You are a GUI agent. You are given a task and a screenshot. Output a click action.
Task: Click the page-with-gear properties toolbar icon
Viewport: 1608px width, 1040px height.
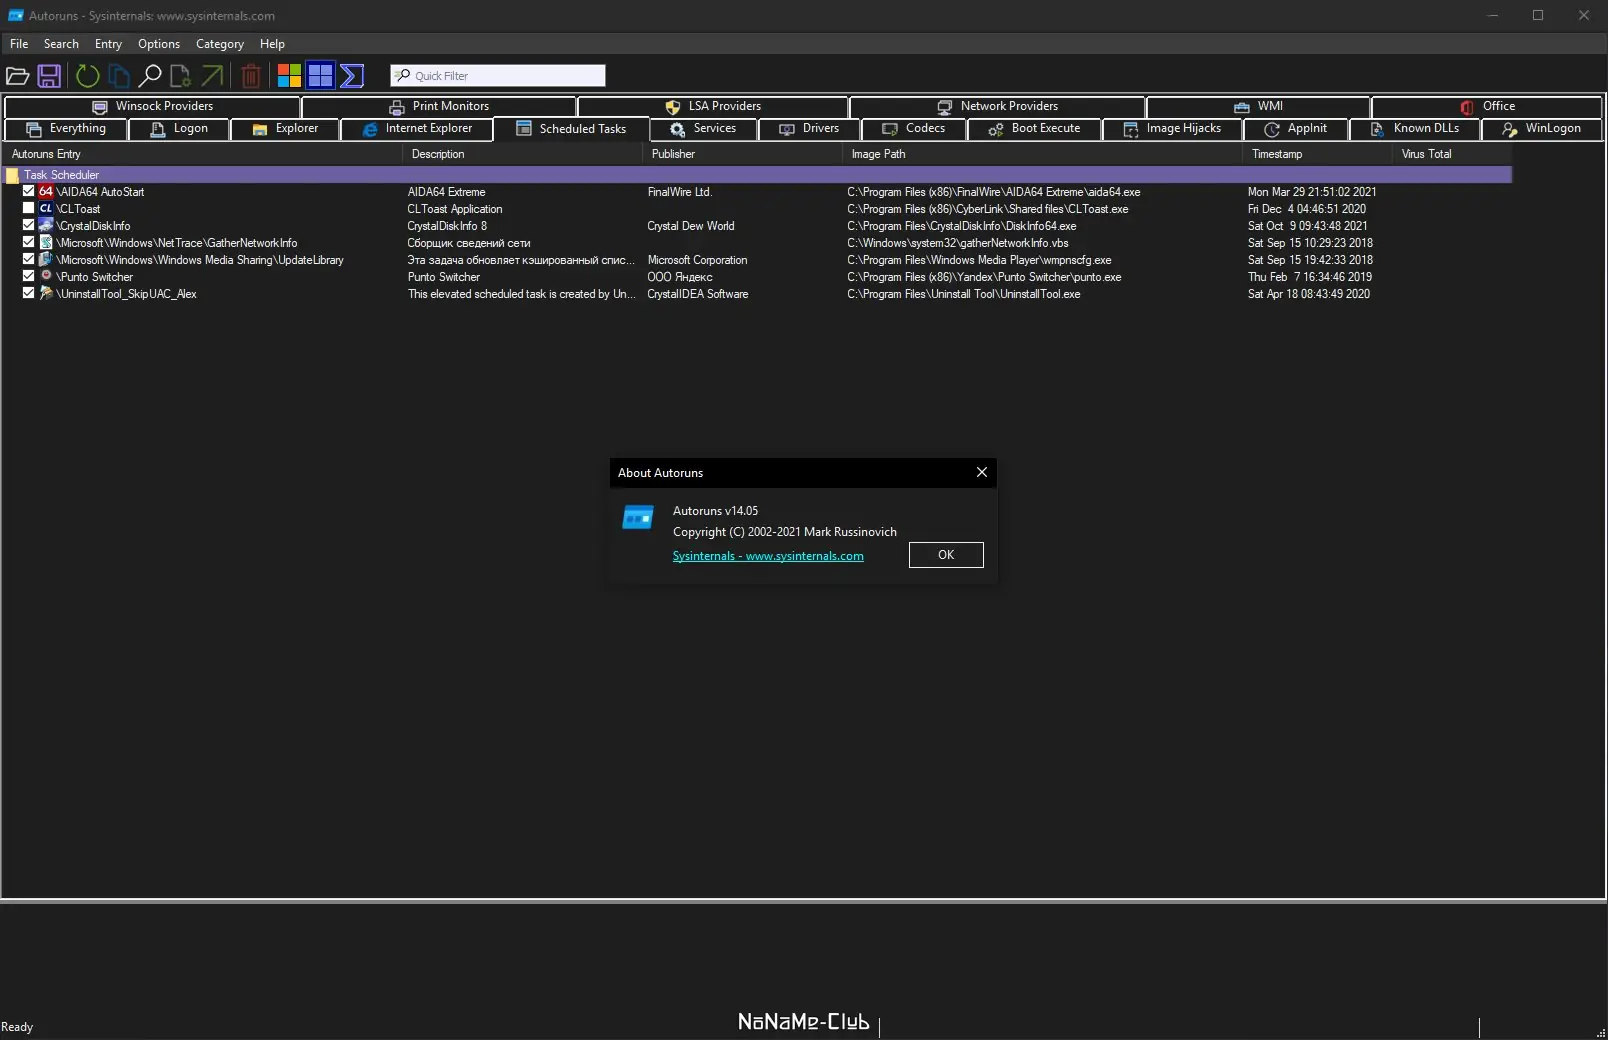click(x=181, y=76)
